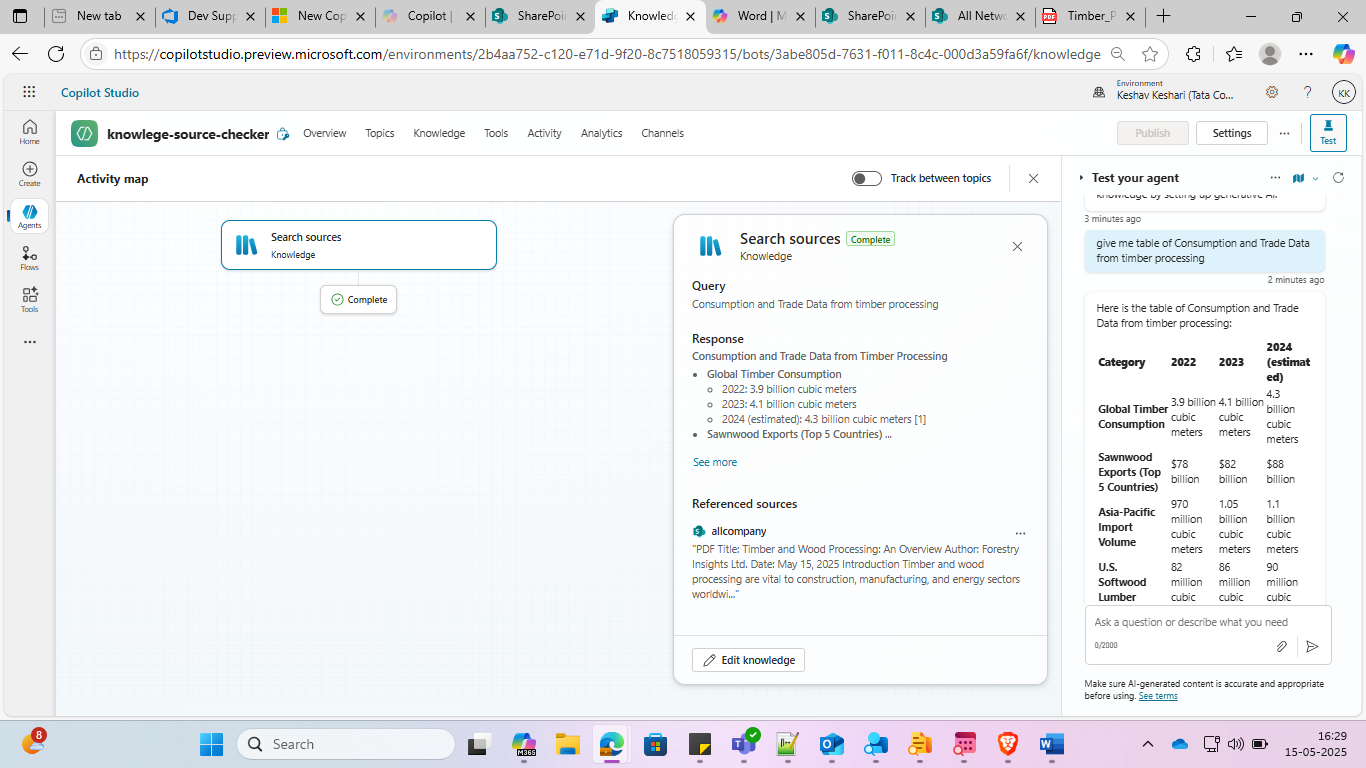Open the See terms link
The height and width of the screenshot is (768, 1366).
click(1158, 696)
